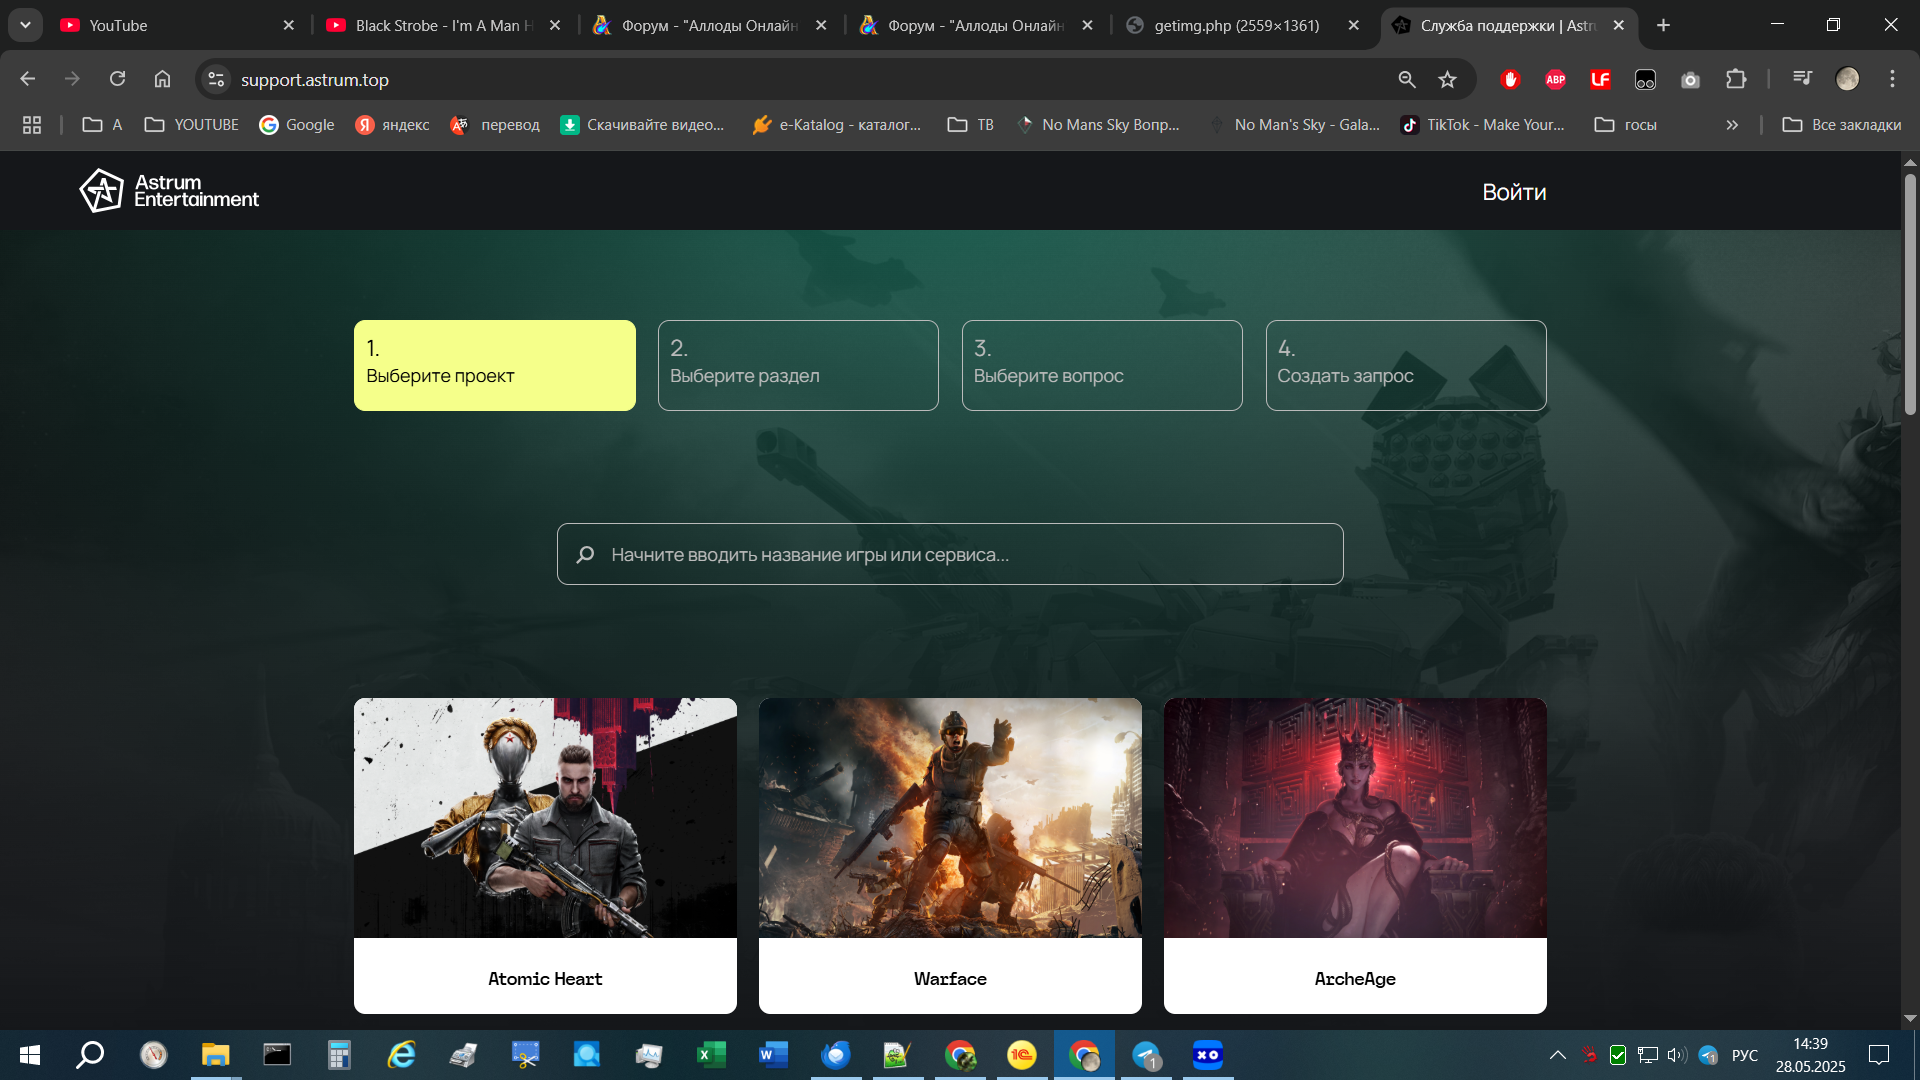Select step 1 Выберите проект
Screen dimensions: 1920x1080
(495, 365)
